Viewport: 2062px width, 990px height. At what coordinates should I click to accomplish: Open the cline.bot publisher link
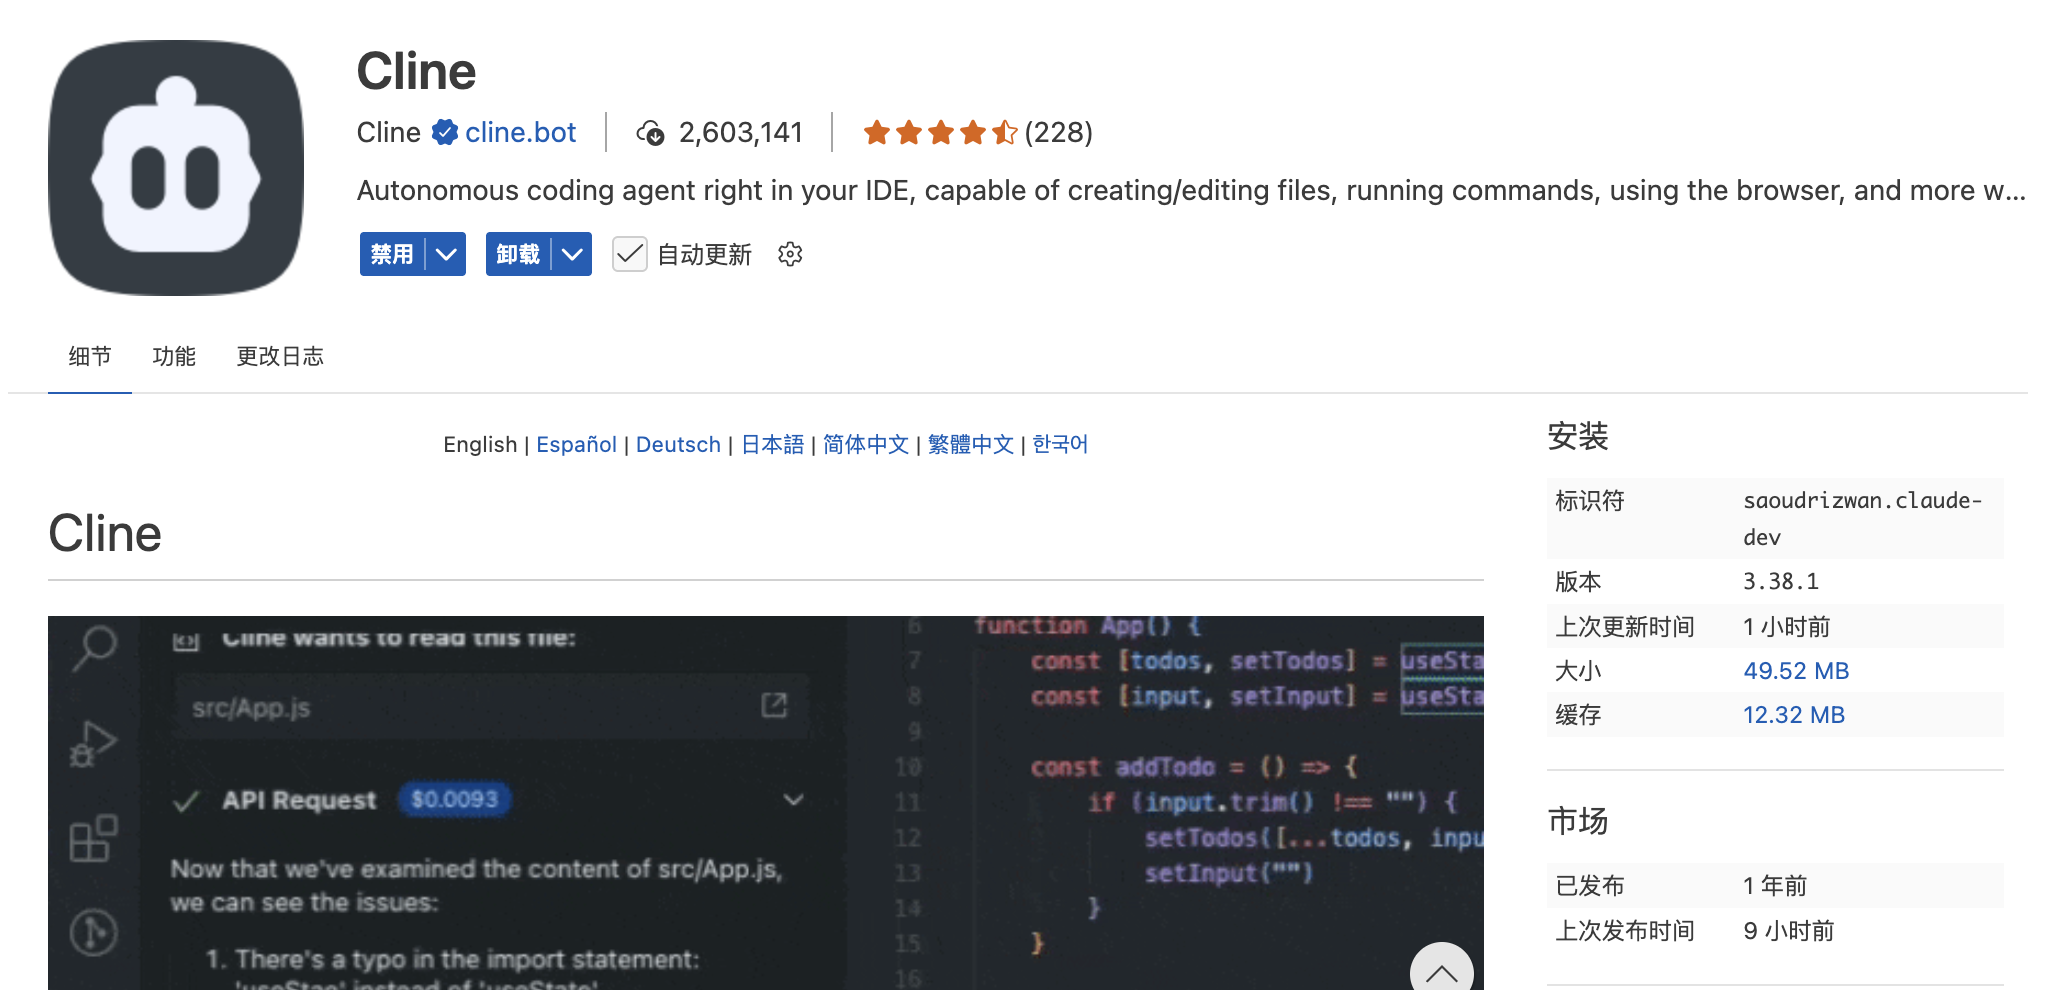tap(520, 131)
